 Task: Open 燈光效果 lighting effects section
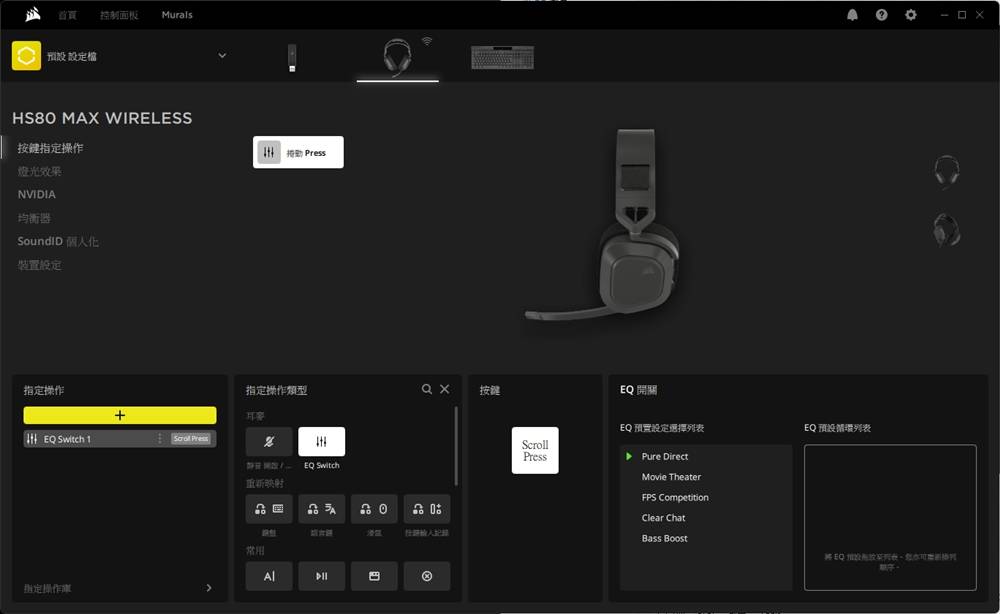coord(40,171)
